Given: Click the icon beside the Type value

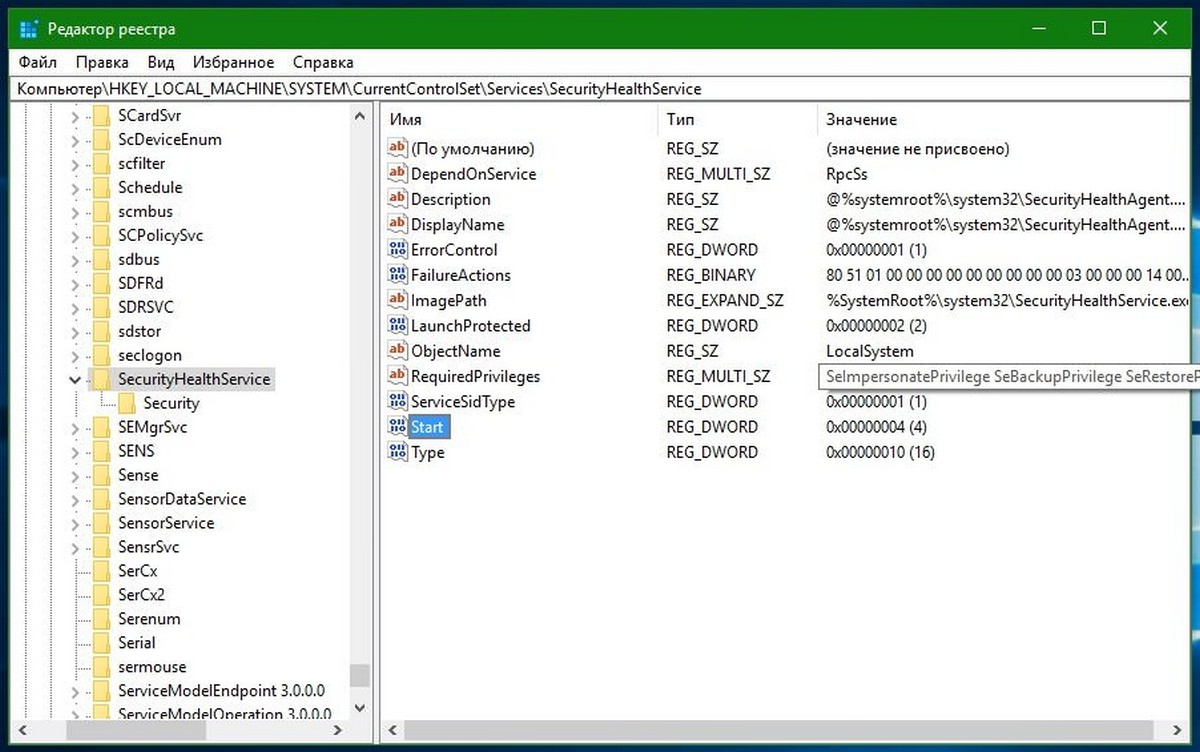Looking at the screenshot, I should click(x=397, y=452).
